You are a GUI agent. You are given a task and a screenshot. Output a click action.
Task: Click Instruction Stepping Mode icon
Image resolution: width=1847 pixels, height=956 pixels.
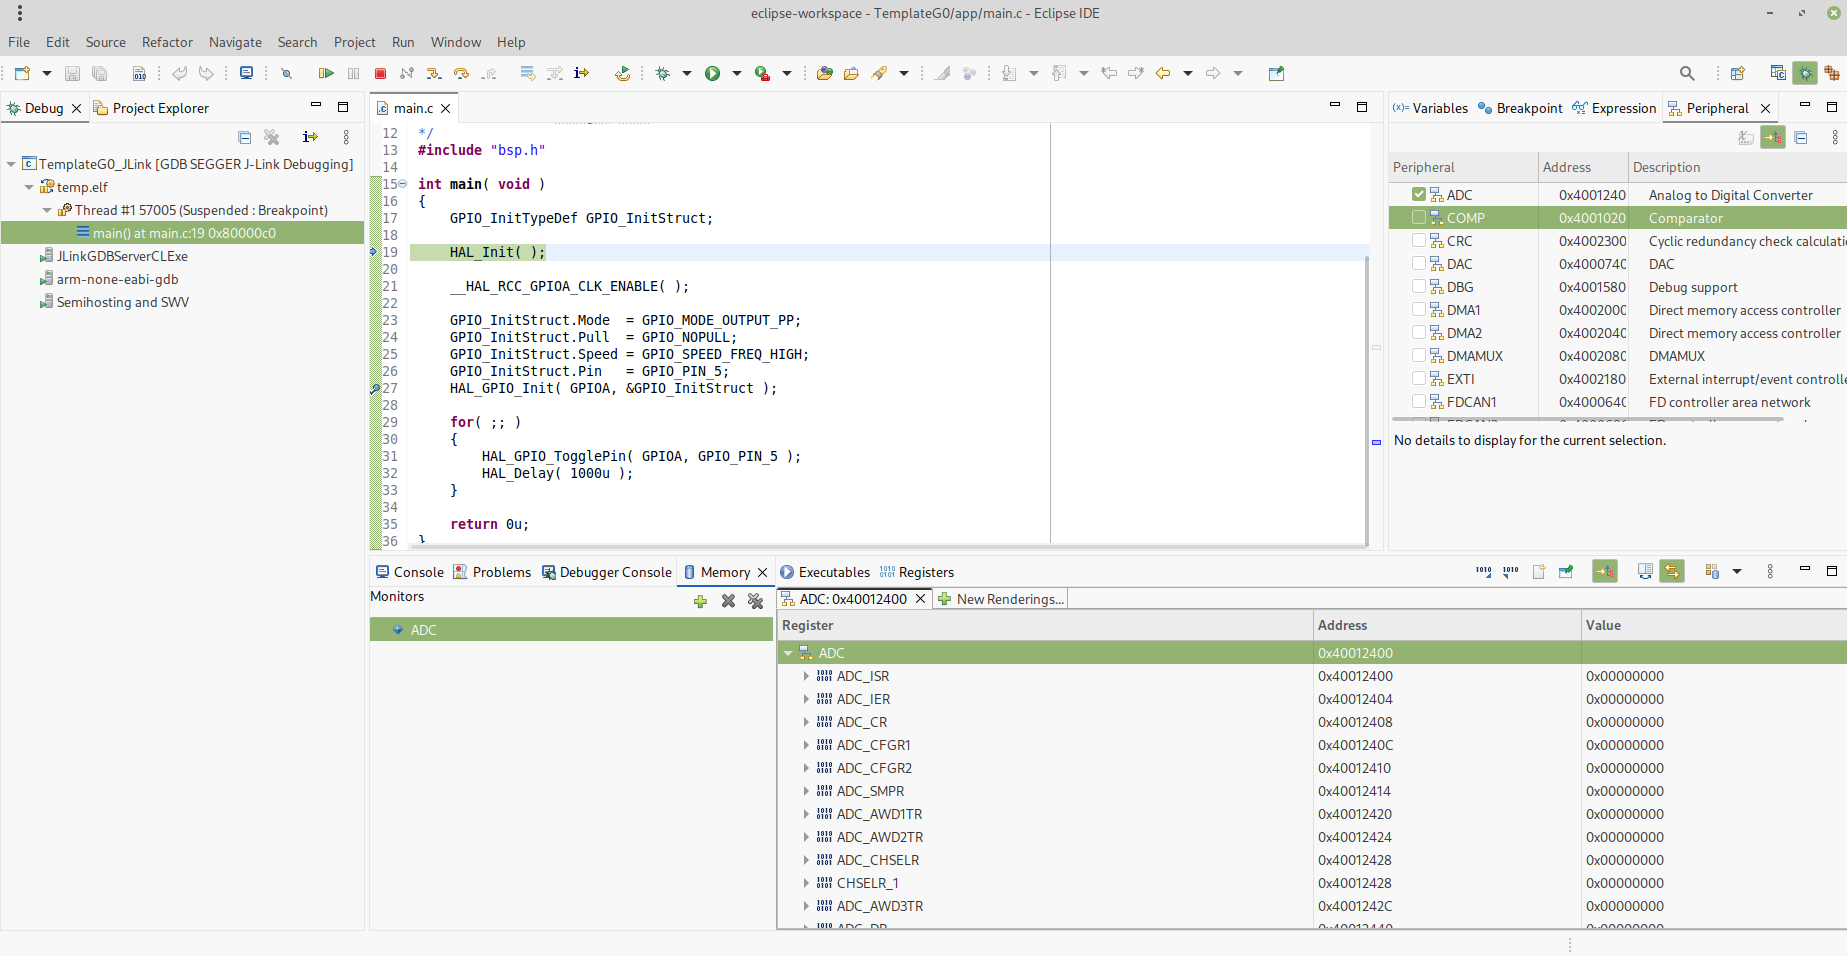coord(581,73)
